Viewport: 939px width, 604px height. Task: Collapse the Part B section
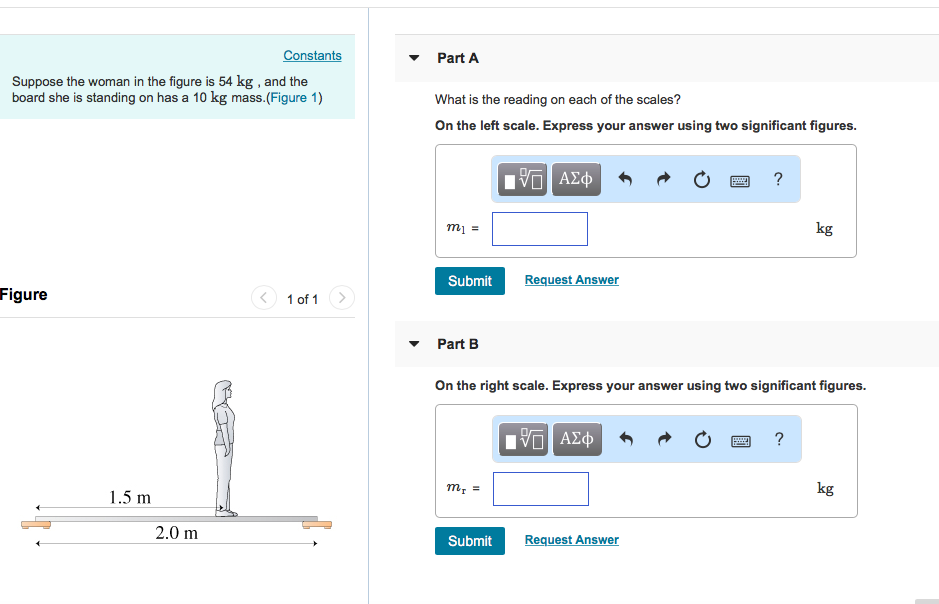click(x=414, y=344)
